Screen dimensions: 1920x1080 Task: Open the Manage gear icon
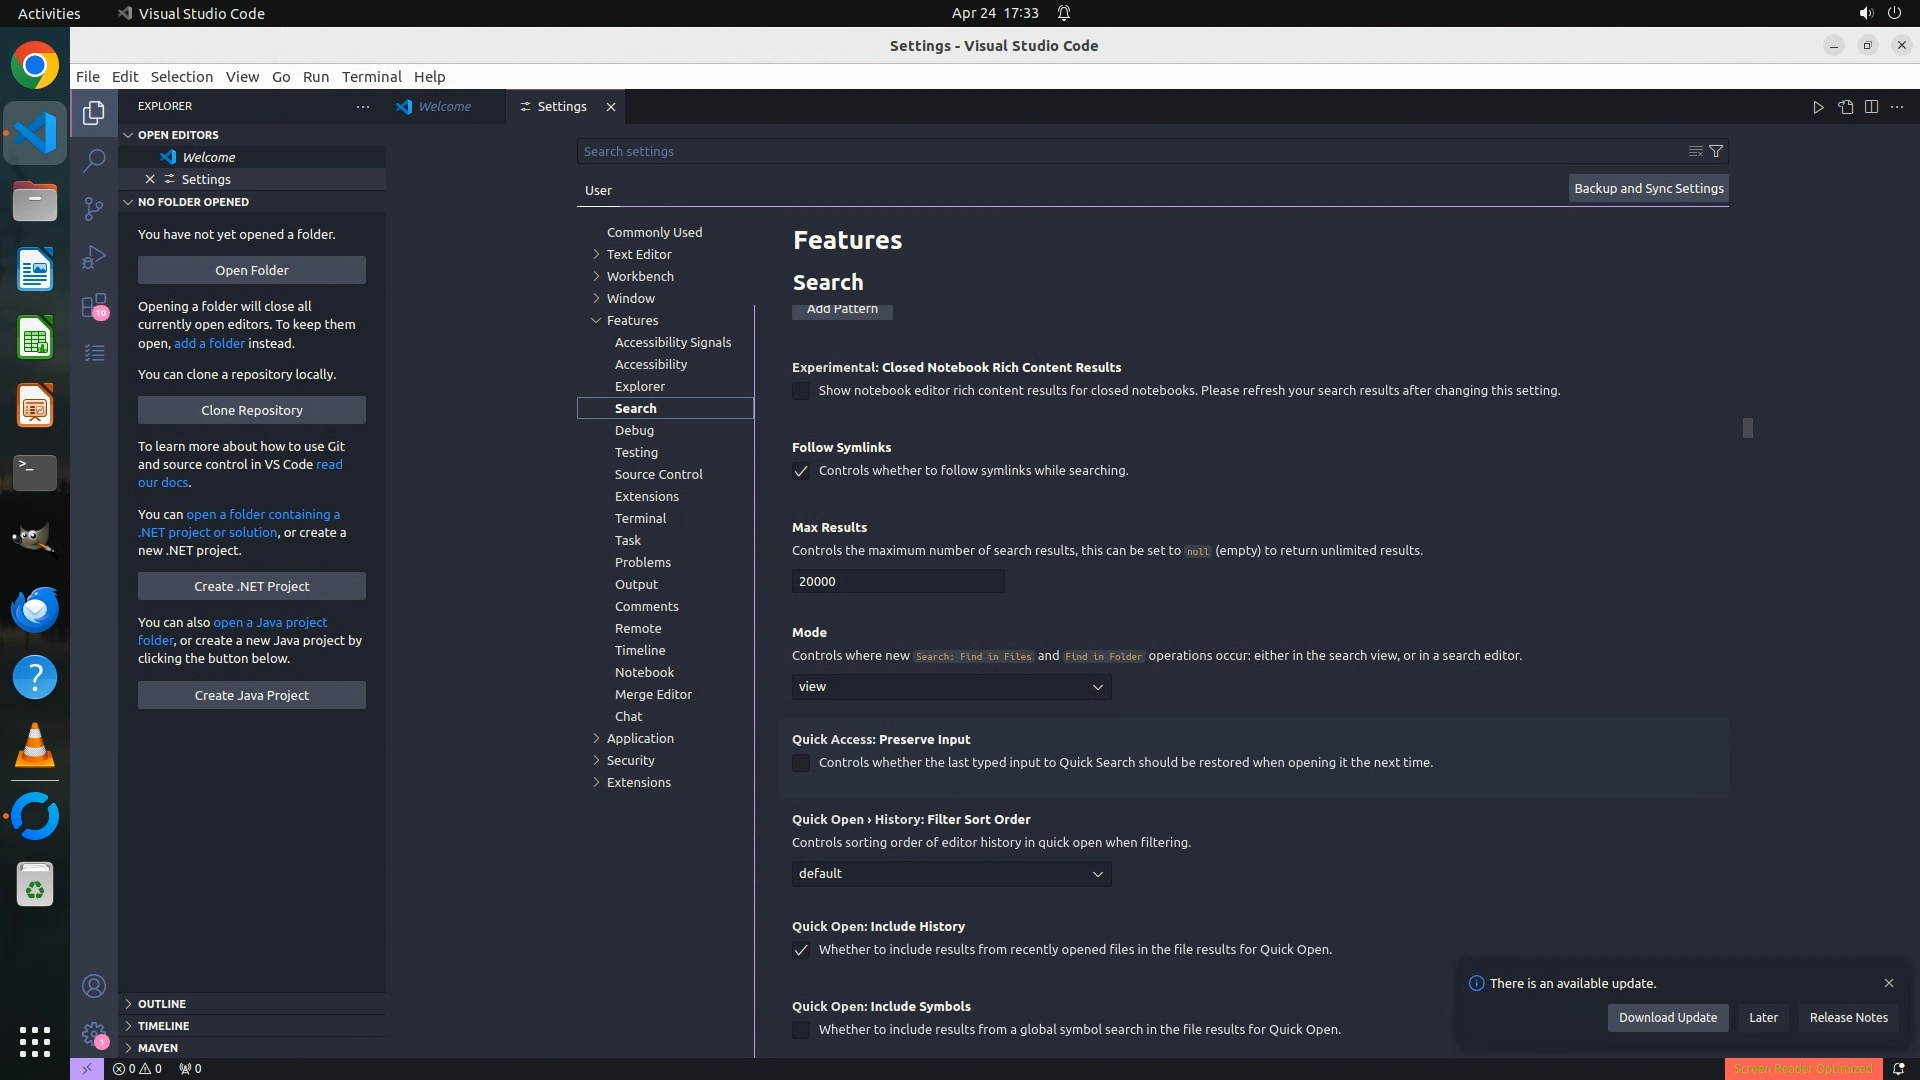94,1034
